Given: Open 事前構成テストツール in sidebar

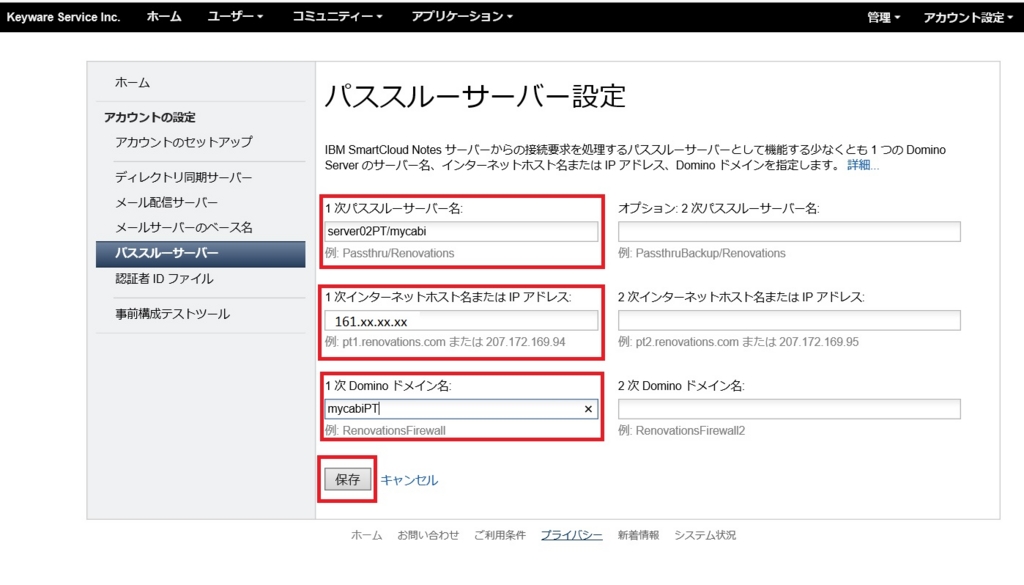Looking at the screenshot, I should click(x=172, y=314).
